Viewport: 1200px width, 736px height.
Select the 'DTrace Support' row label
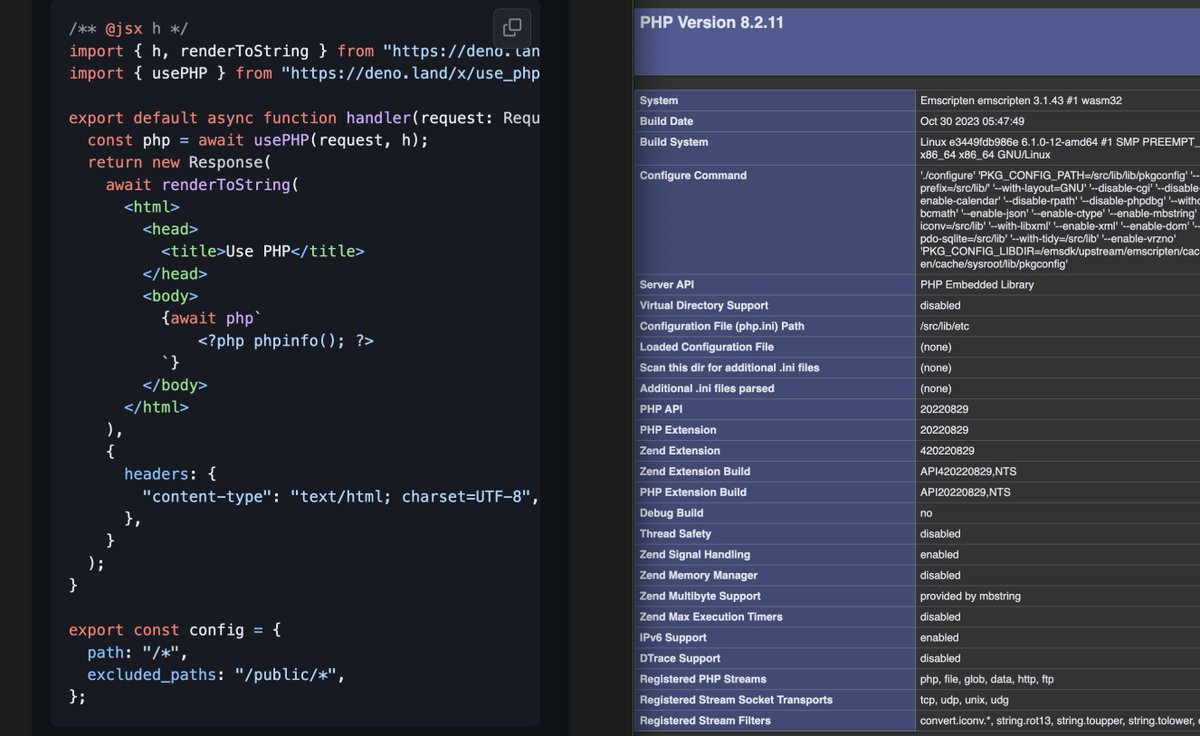680,658
